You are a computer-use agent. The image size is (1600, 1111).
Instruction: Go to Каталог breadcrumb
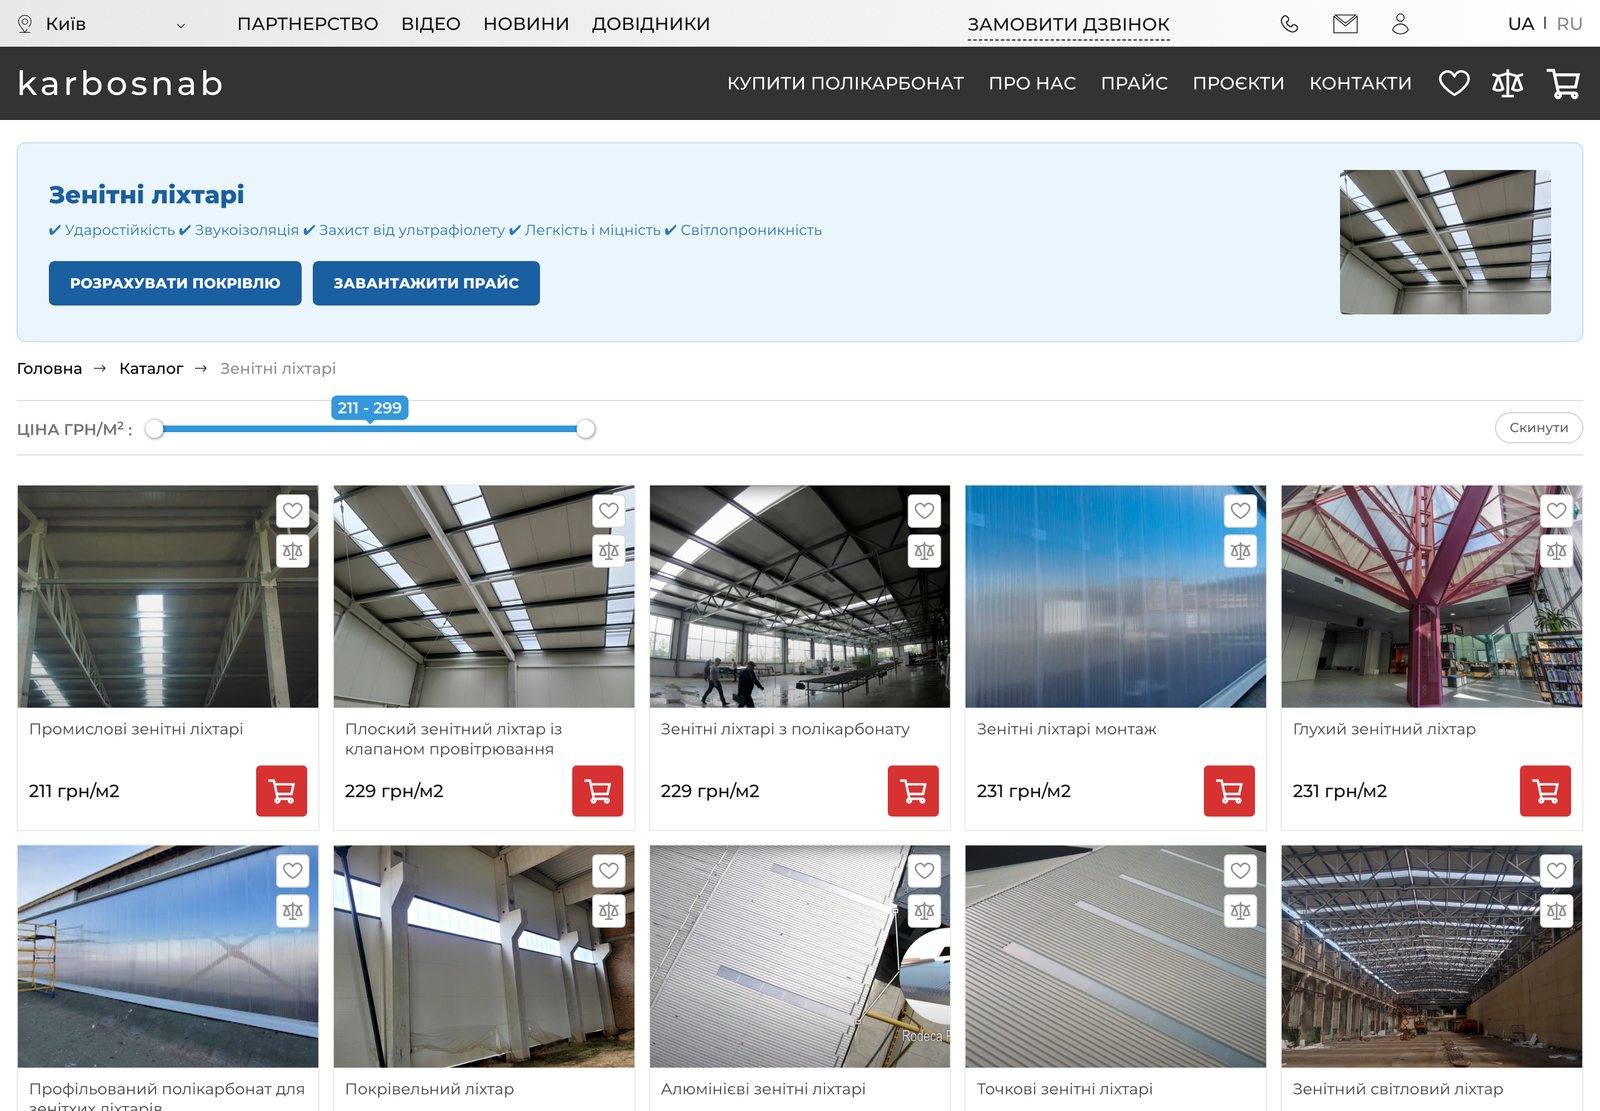click(x=151, y=368)
